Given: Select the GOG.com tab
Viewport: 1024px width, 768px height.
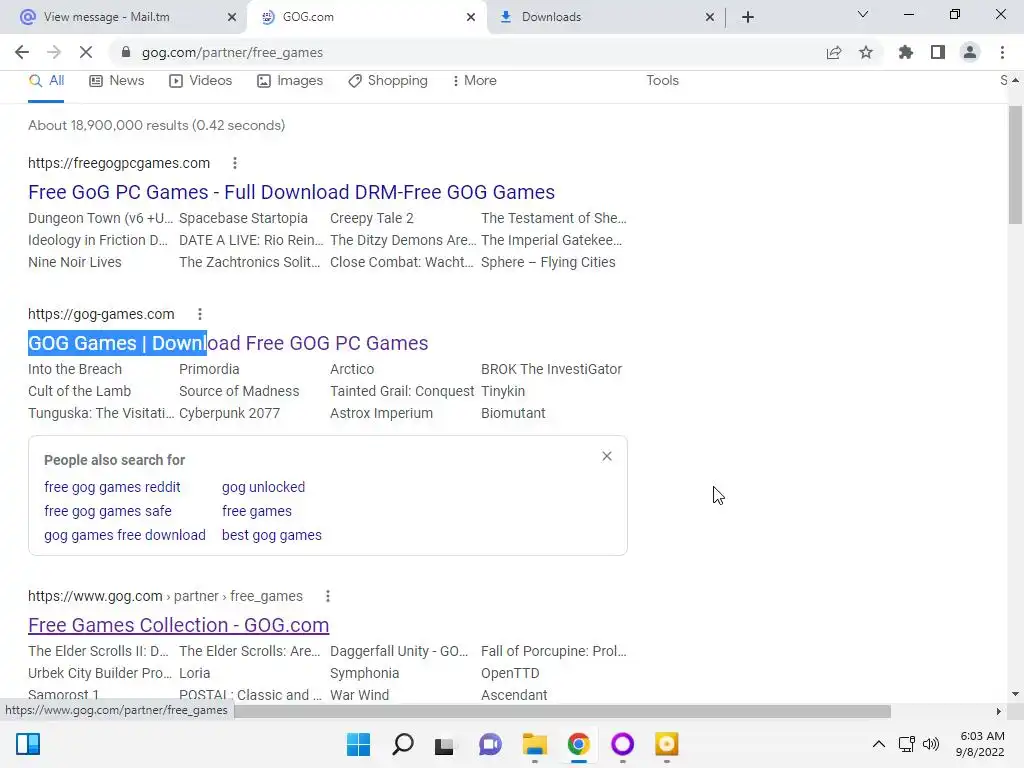Looking at the screenshot, I should [308, 17].
